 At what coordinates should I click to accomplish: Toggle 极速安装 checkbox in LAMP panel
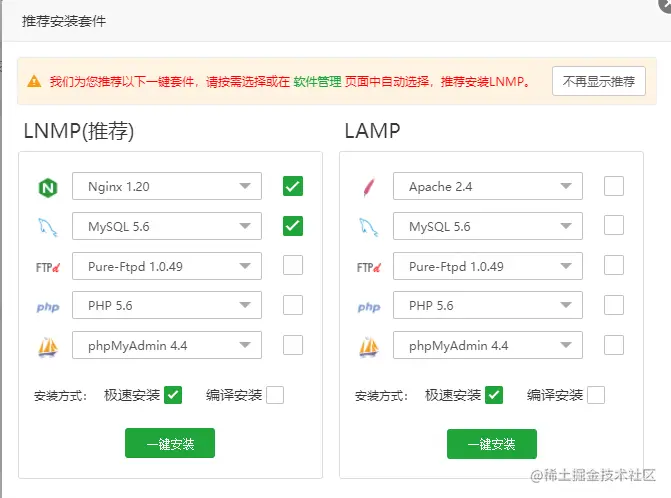pos(494,395)
